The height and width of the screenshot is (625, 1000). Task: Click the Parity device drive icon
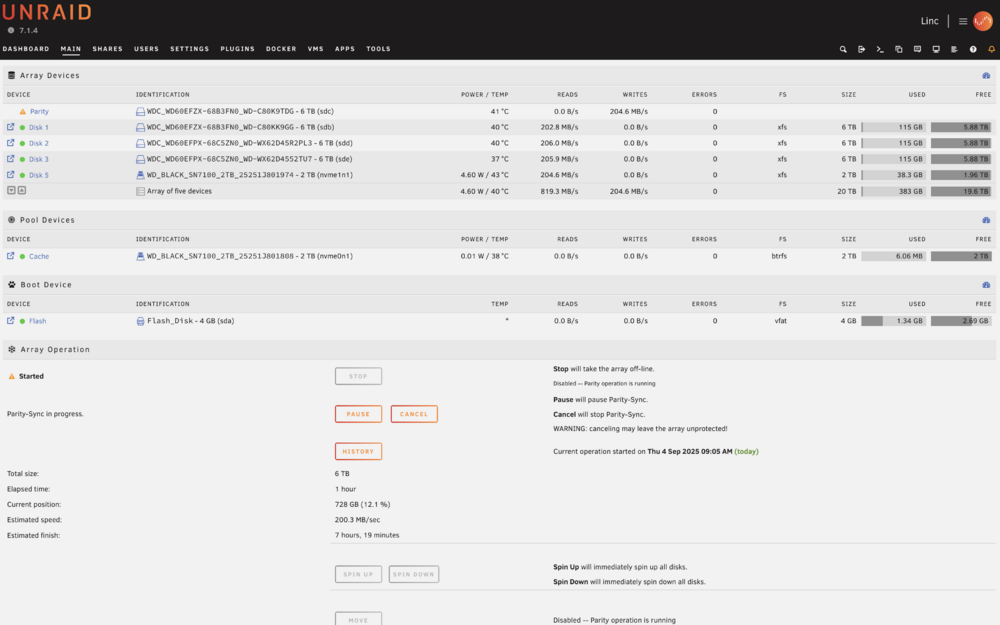pyautogui.click(x=140, y=112)
